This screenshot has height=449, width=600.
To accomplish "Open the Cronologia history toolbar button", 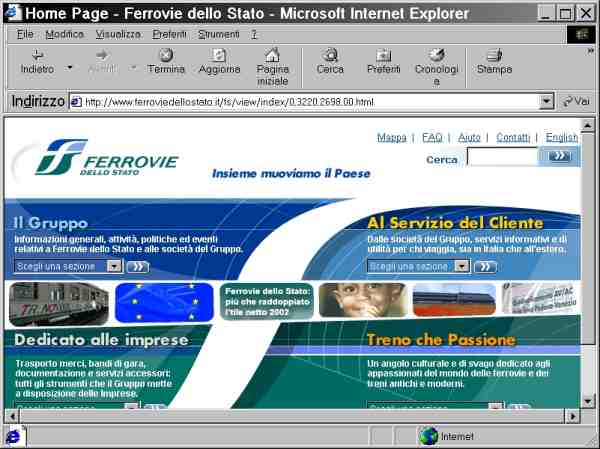I will click(437, 67).
